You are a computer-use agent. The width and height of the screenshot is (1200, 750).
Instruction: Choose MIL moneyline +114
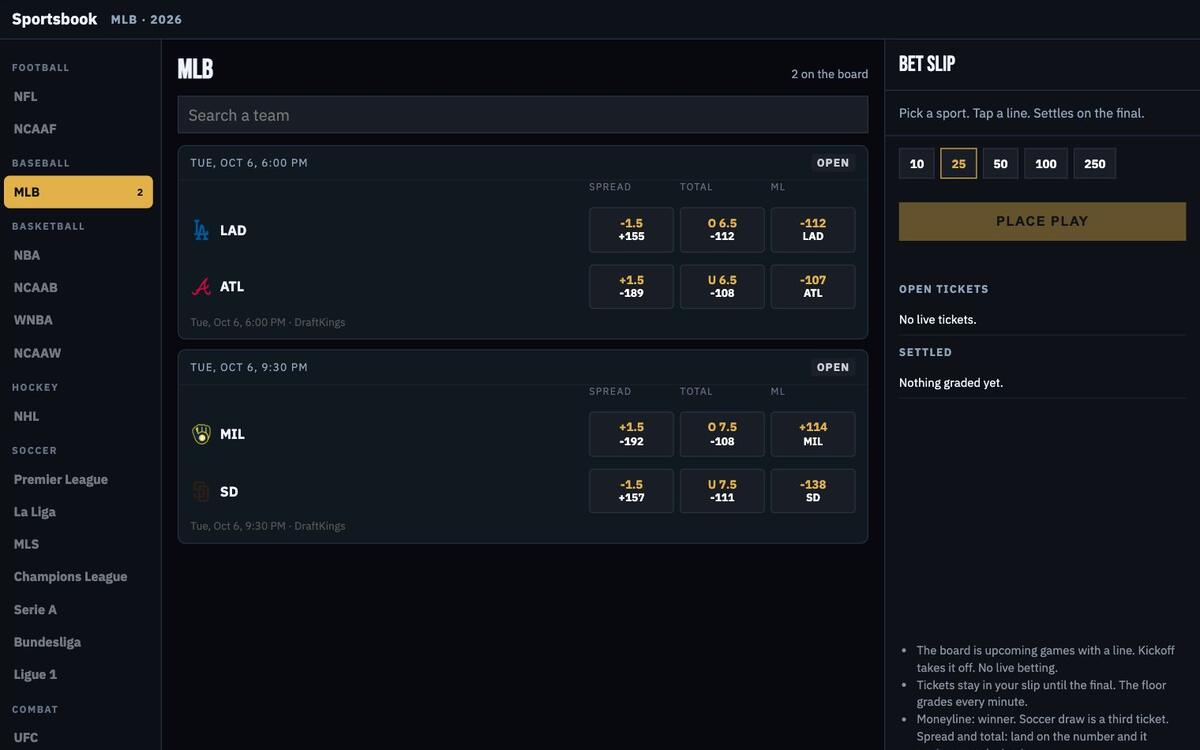tap(813, 434)
